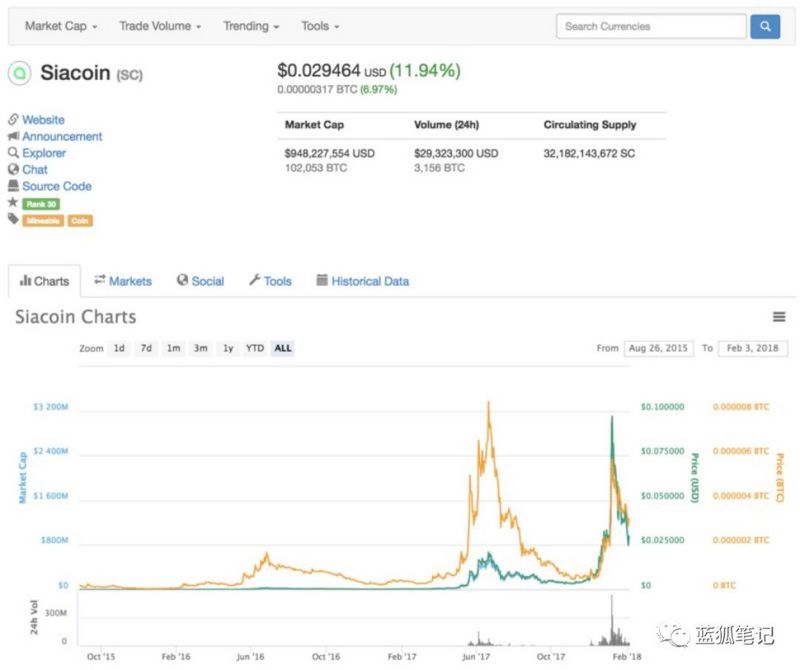Viewport: 800px width, 670px height.
Task: Switch to the Markets tab
Action: pos(123,281)
